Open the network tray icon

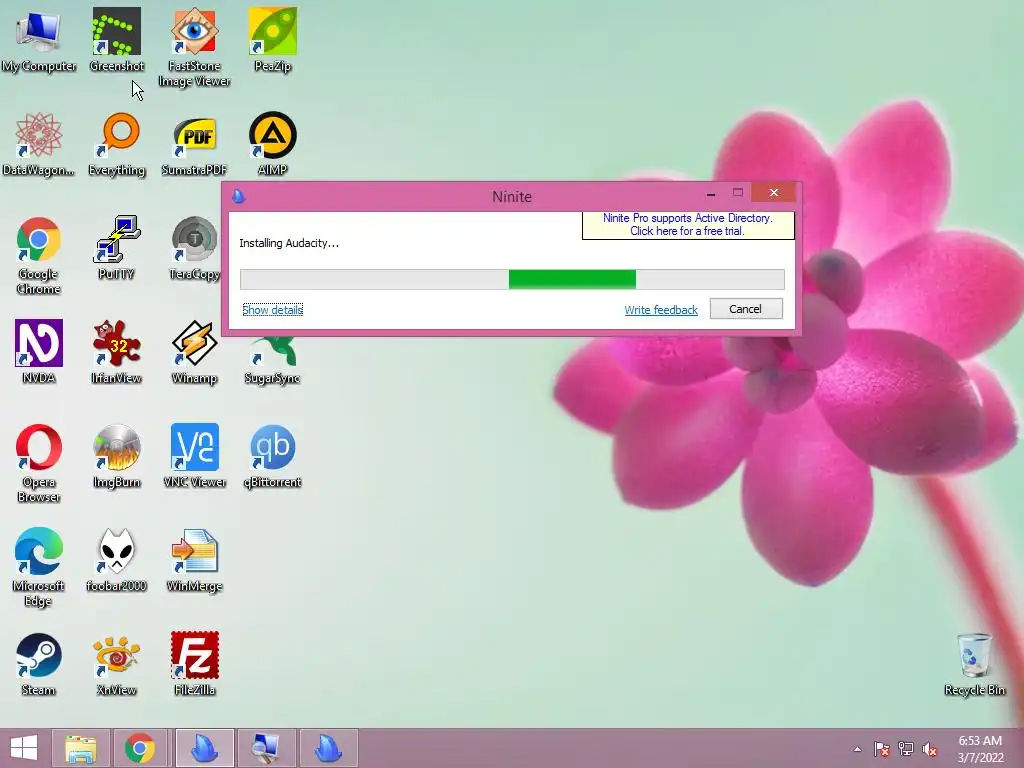[x=906, y=749]
